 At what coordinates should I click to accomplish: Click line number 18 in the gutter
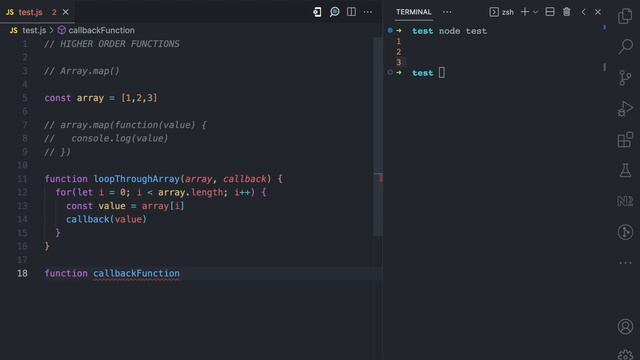tap(22, 273)
